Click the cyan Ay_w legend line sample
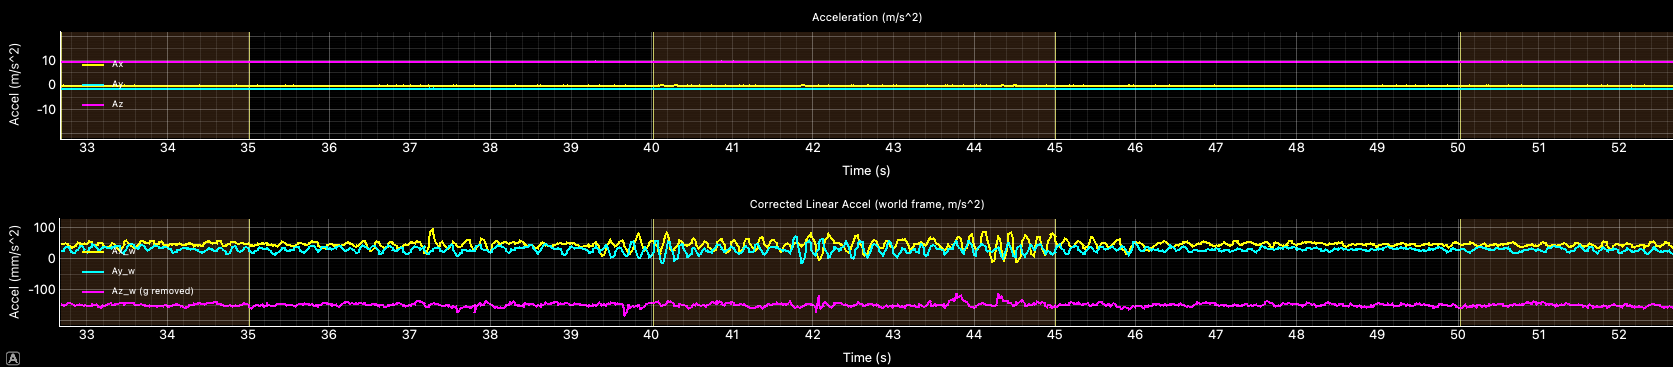The height and width of the screenshot is (367, 1673). click(x=93, y=271)
